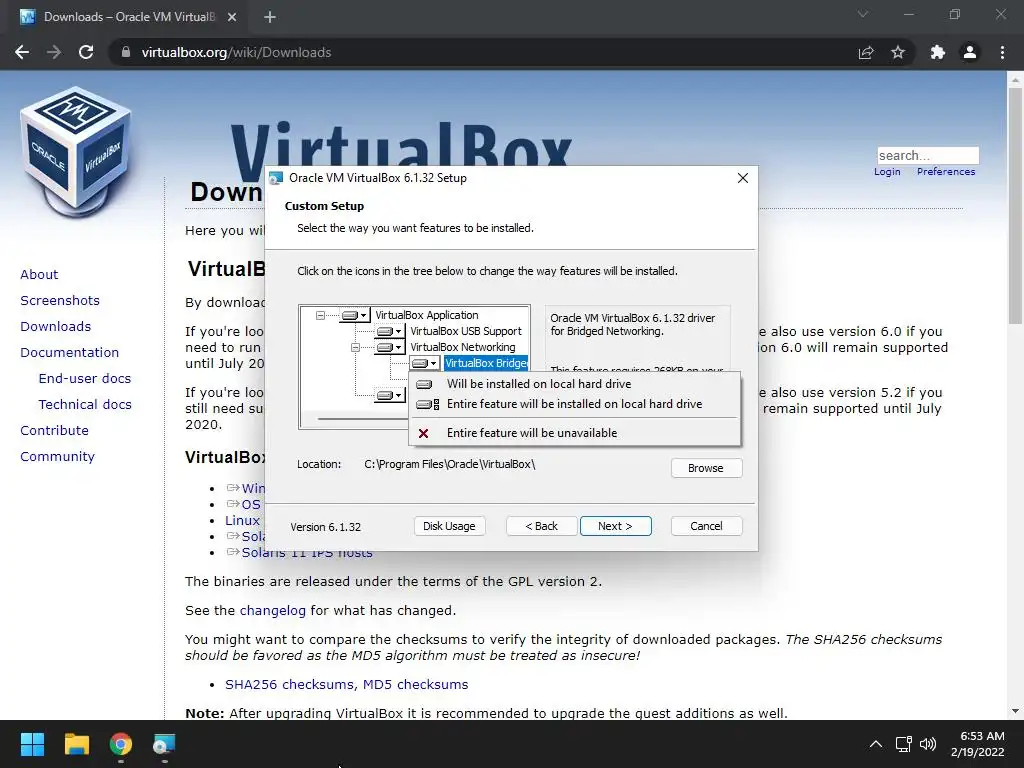Viewport: 1024px width, 768px height.
Task: Open the taskbar clock and date
Action: 978,744
